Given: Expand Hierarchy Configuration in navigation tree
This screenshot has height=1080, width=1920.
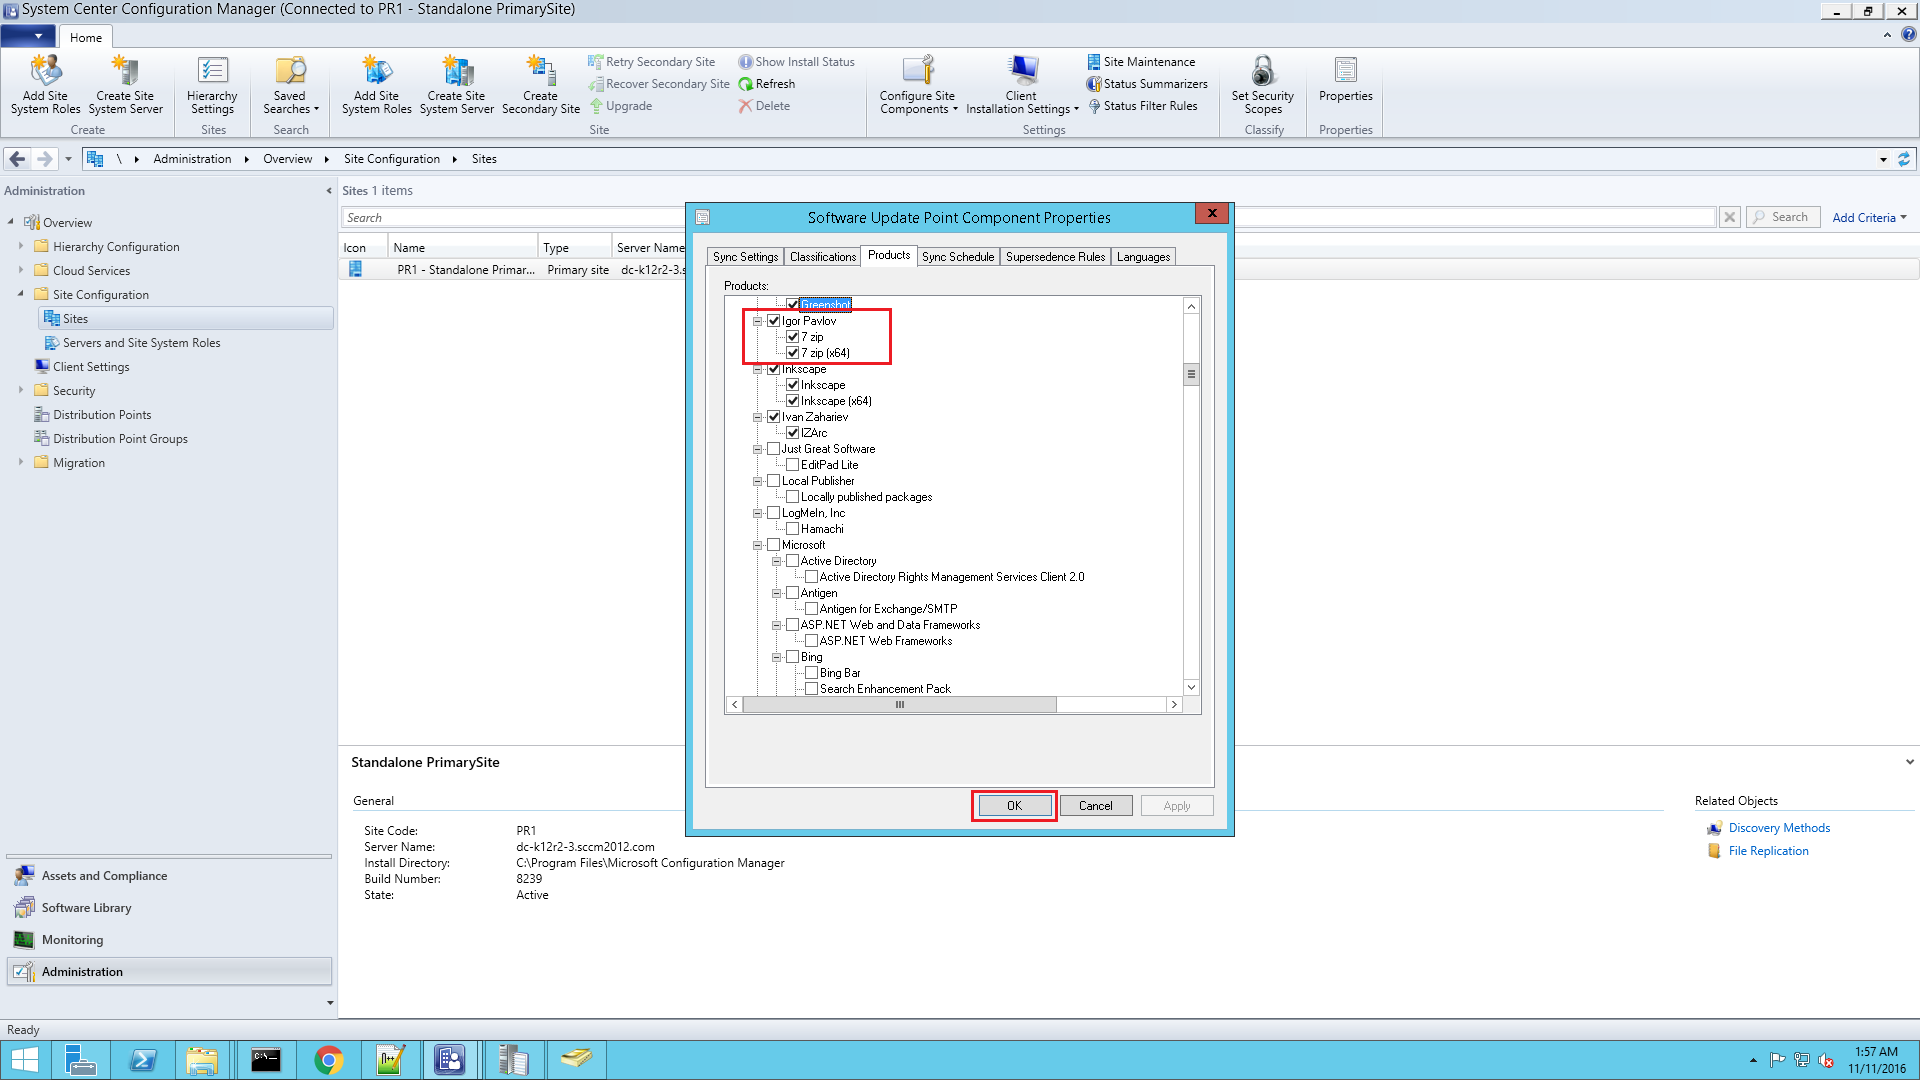Looking at the screenshot, I should [21, 246].
